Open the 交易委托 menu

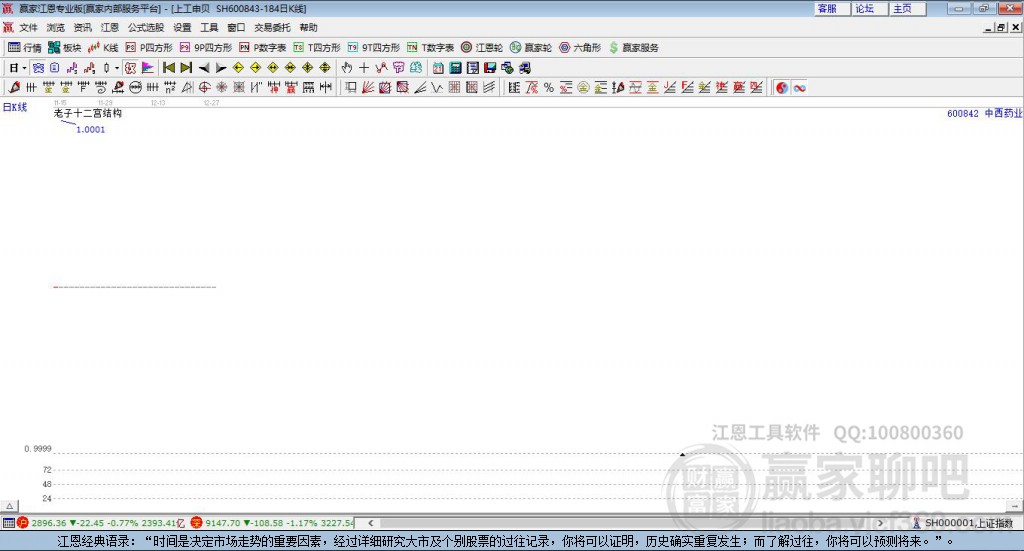click(x=272, y=27)
